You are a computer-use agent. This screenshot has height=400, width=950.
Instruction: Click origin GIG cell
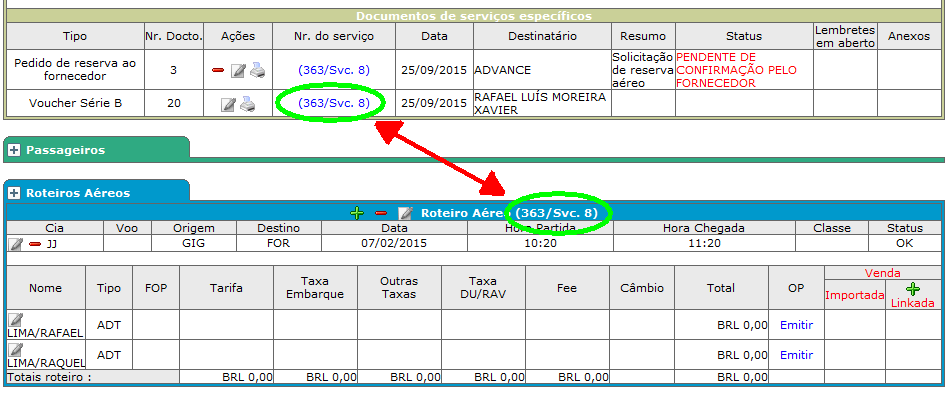(194, 244)
